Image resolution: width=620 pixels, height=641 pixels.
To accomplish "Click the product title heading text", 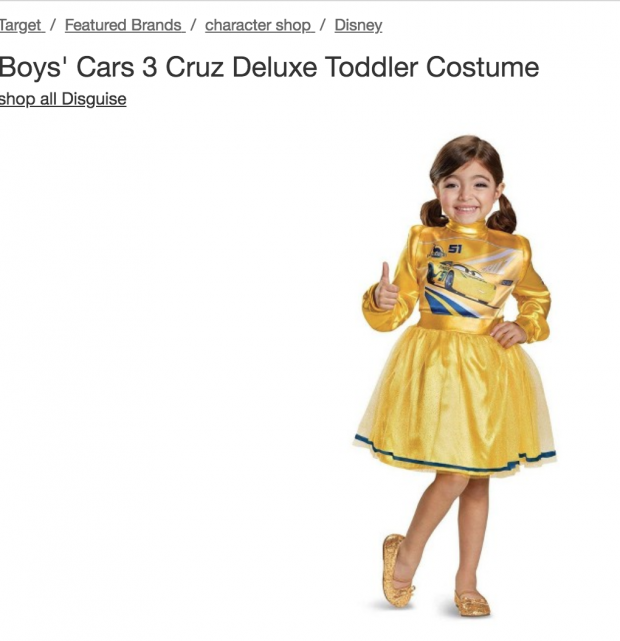I will tap(269, 67).
